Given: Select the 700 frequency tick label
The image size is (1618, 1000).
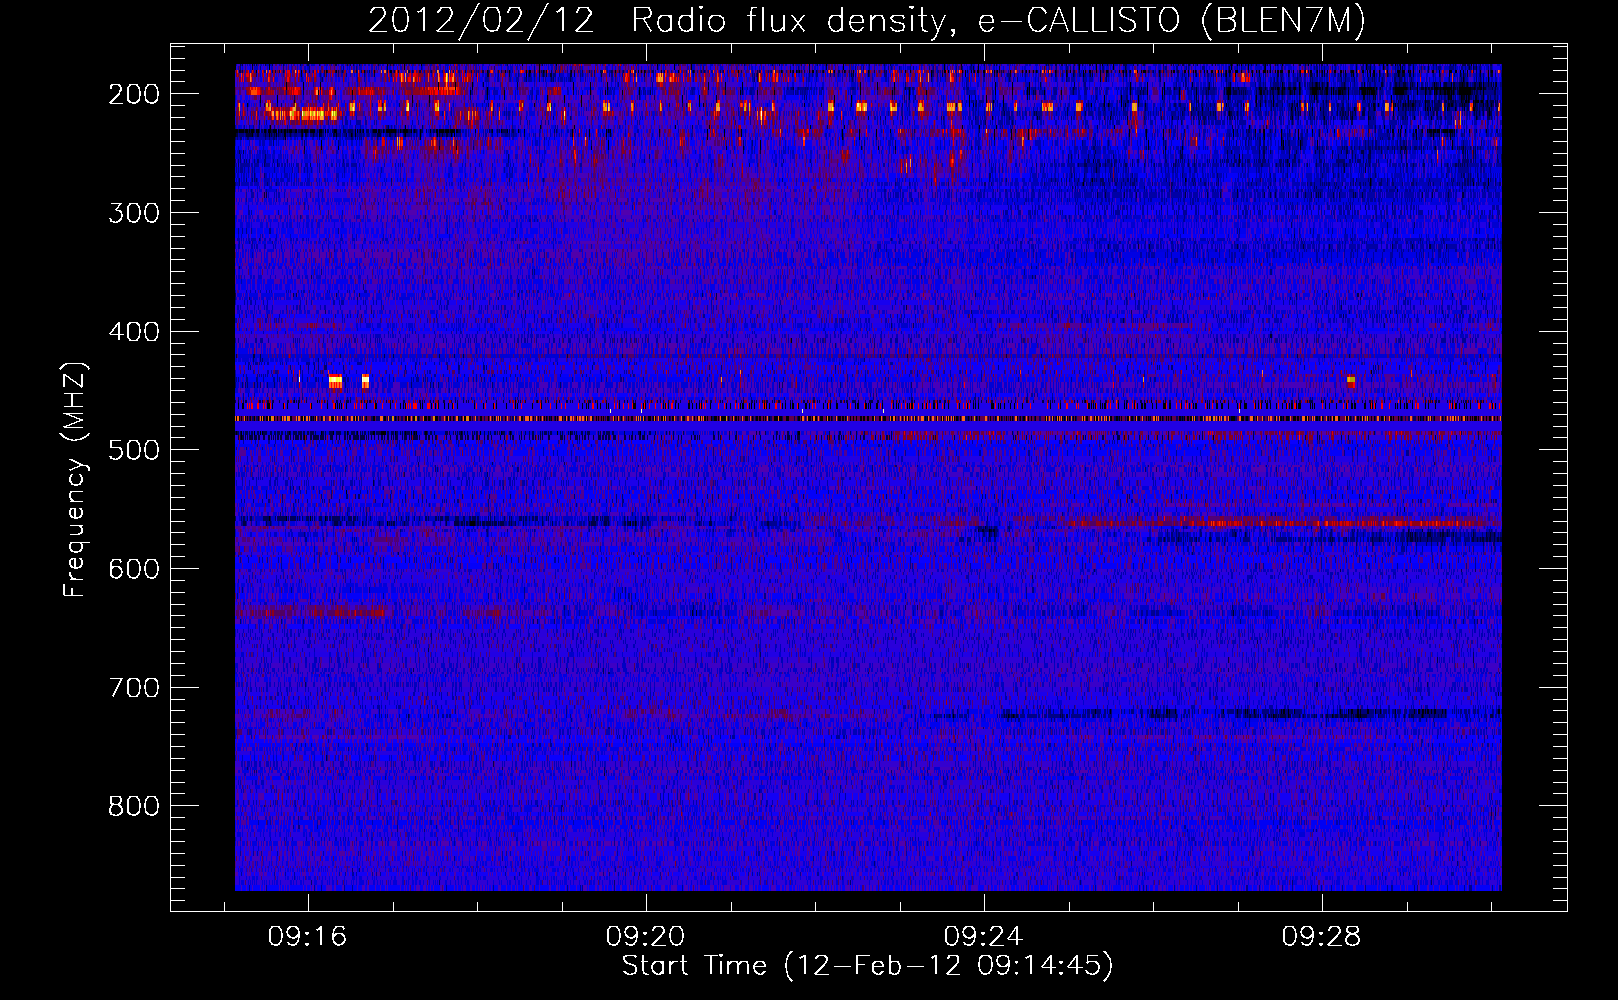Looking at the screenshot, I should [134, 688].
